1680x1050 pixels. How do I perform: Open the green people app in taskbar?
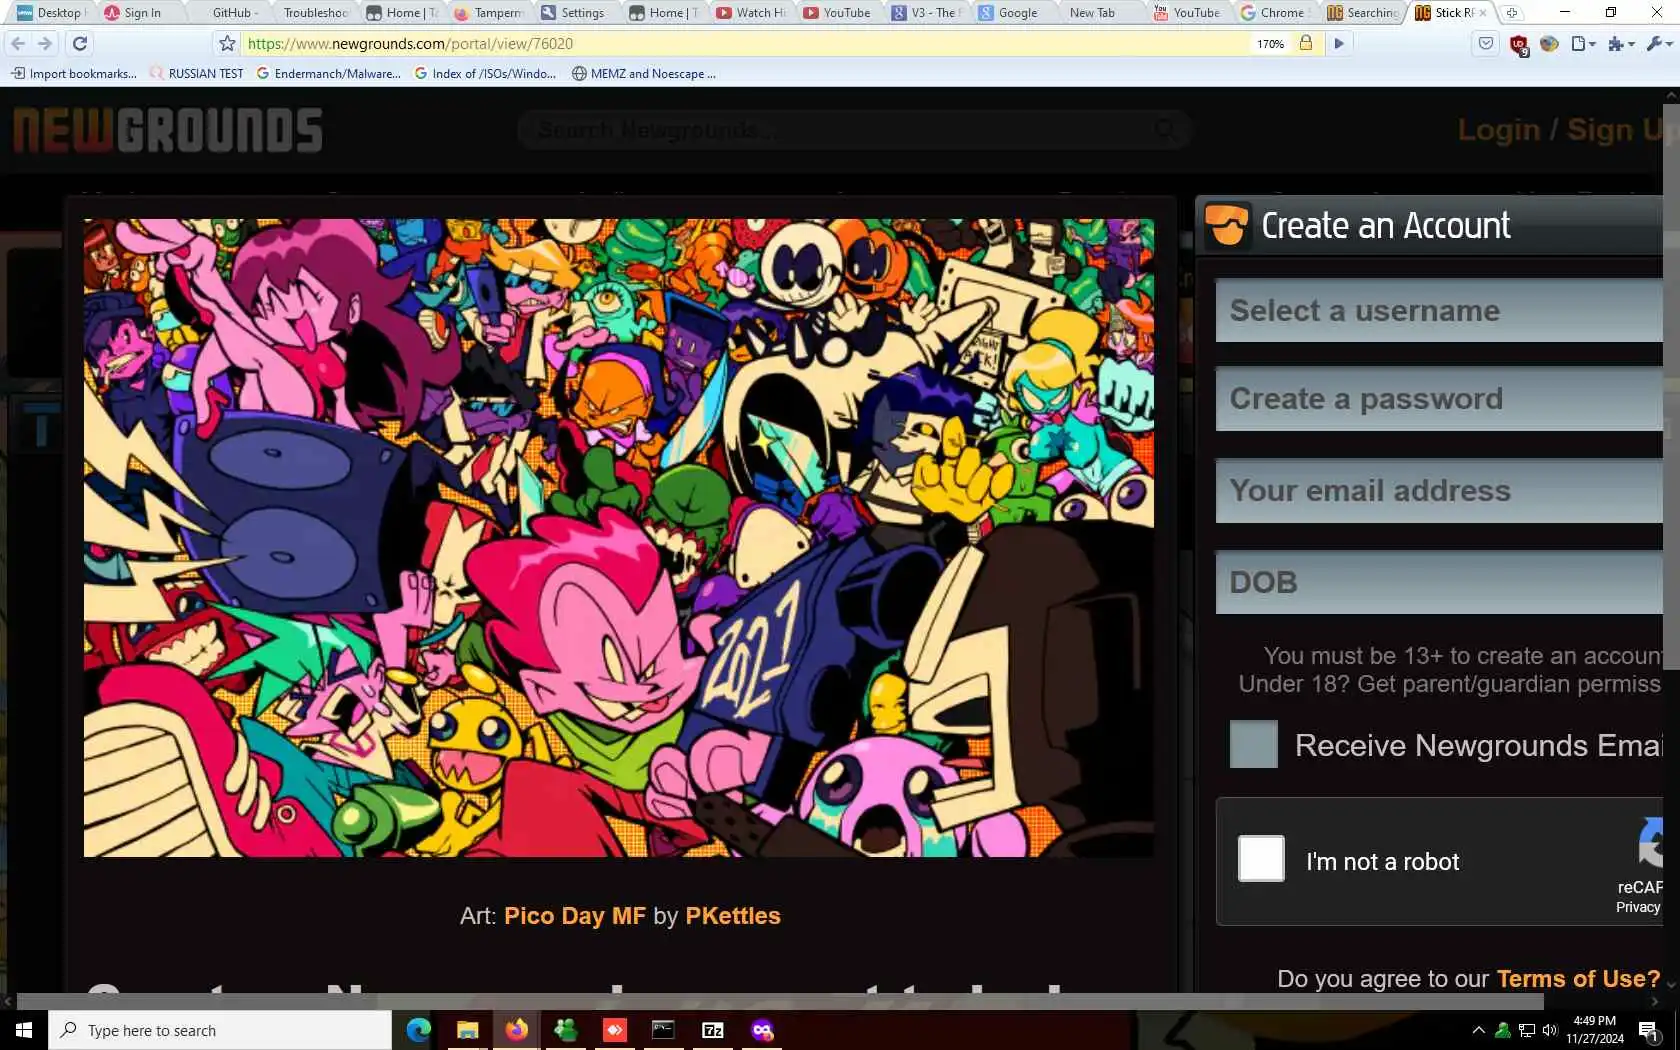[x=565, y=1030]
